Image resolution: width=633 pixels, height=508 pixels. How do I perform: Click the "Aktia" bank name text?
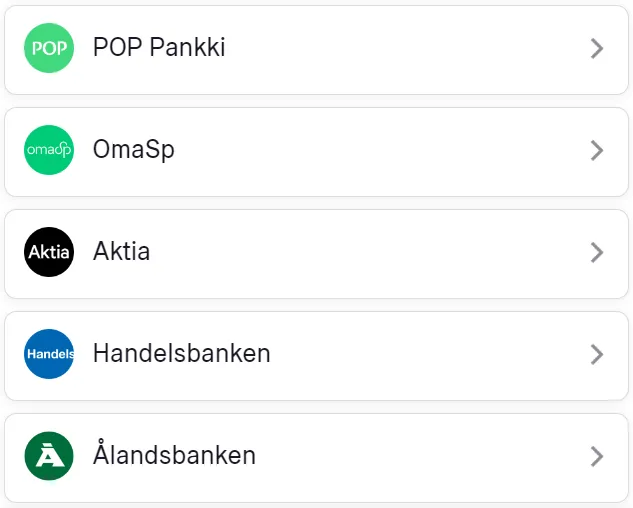click(x=121, y=252)
